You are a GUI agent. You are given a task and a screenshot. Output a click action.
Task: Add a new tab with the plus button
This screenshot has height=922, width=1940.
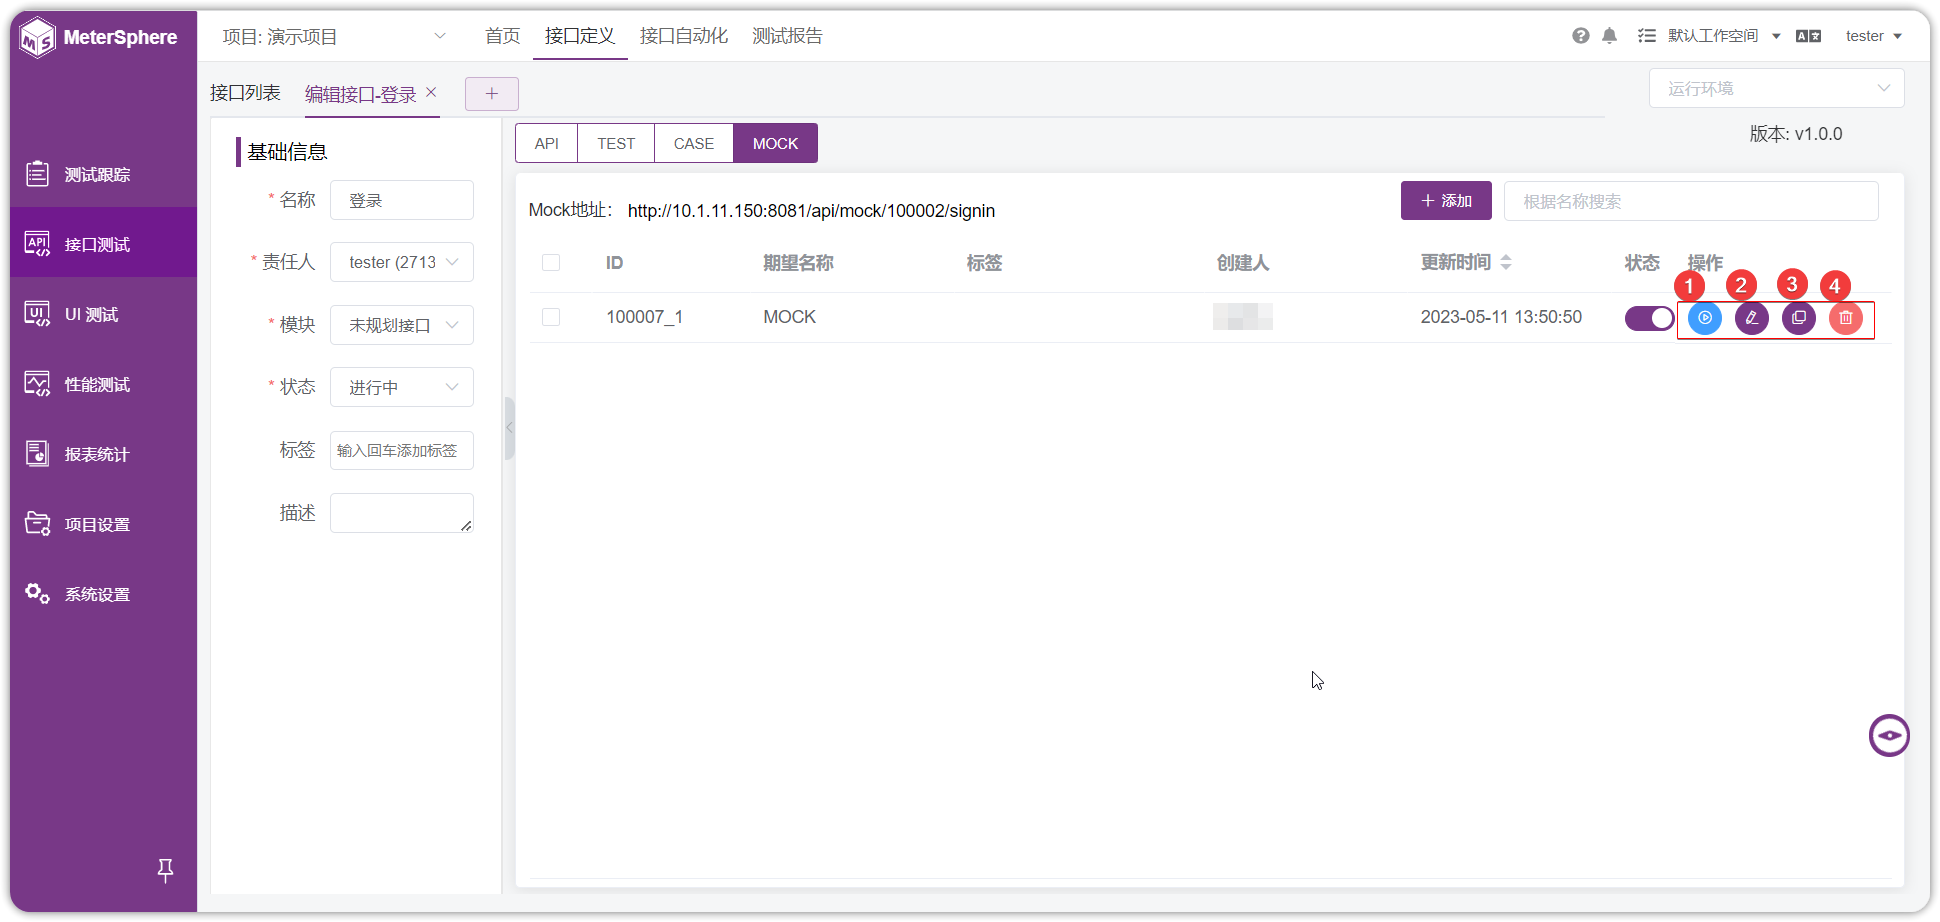(492, 94)
